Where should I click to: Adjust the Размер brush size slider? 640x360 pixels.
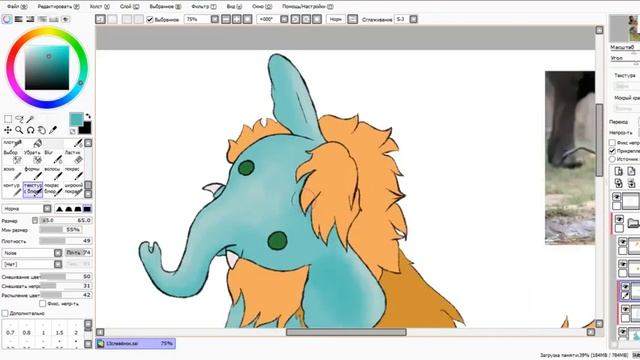pyautogui.click(x=66, y=220)
